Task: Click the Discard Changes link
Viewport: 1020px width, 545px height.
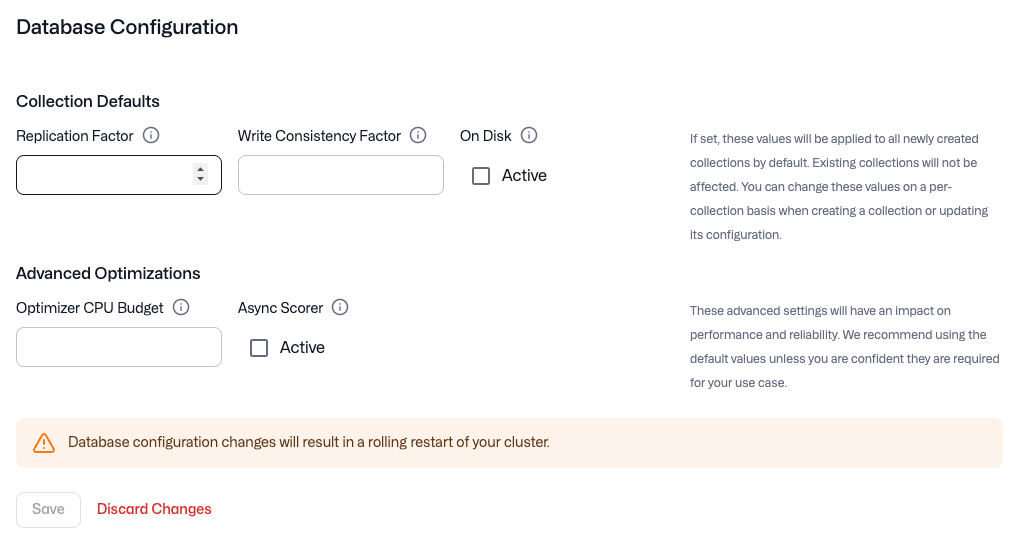Action: tap(154, 509)
